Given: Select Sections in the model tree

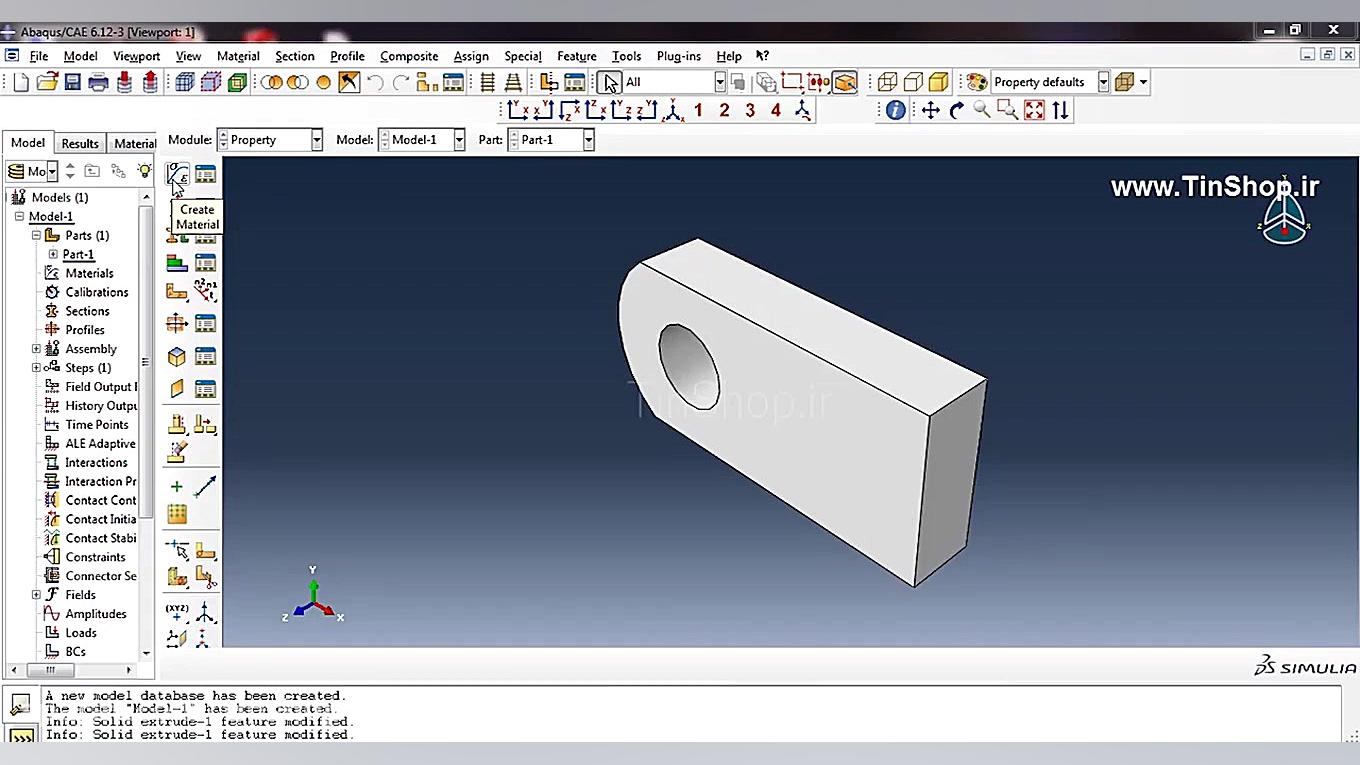Looking at the screenshot, I should point(87,311).
